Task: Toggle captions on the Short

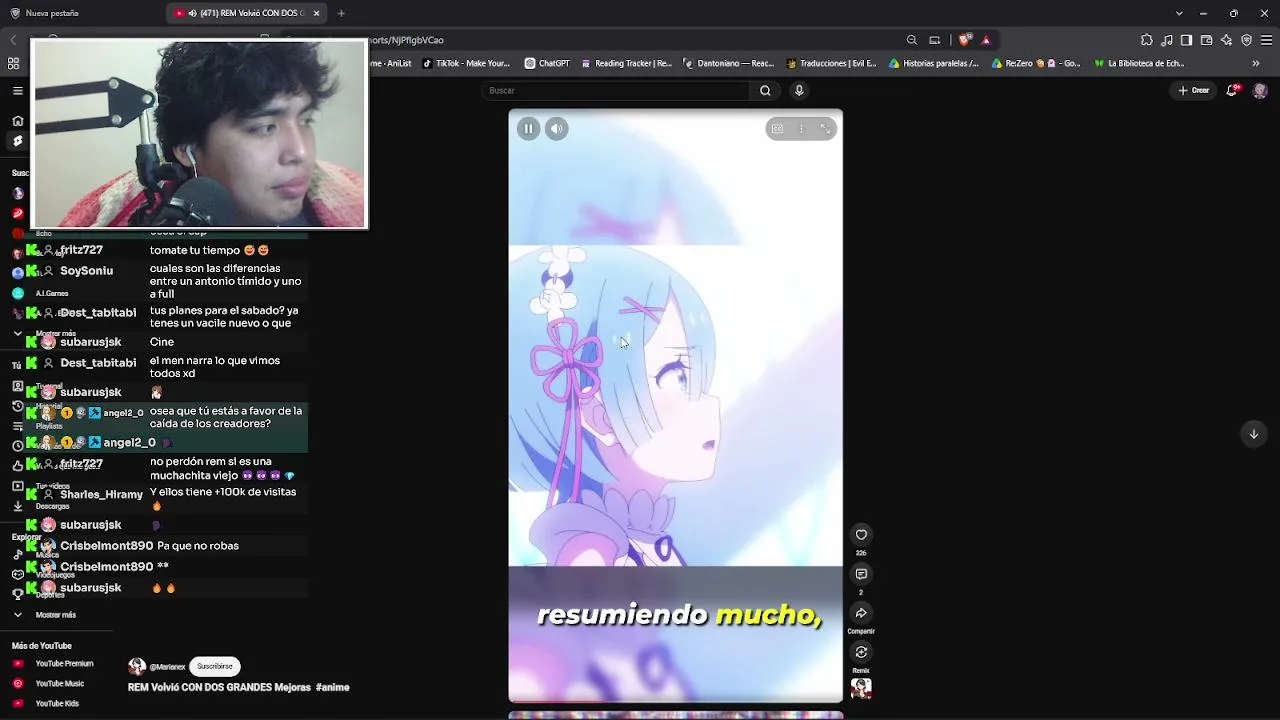Action: (x=777, y=129)
